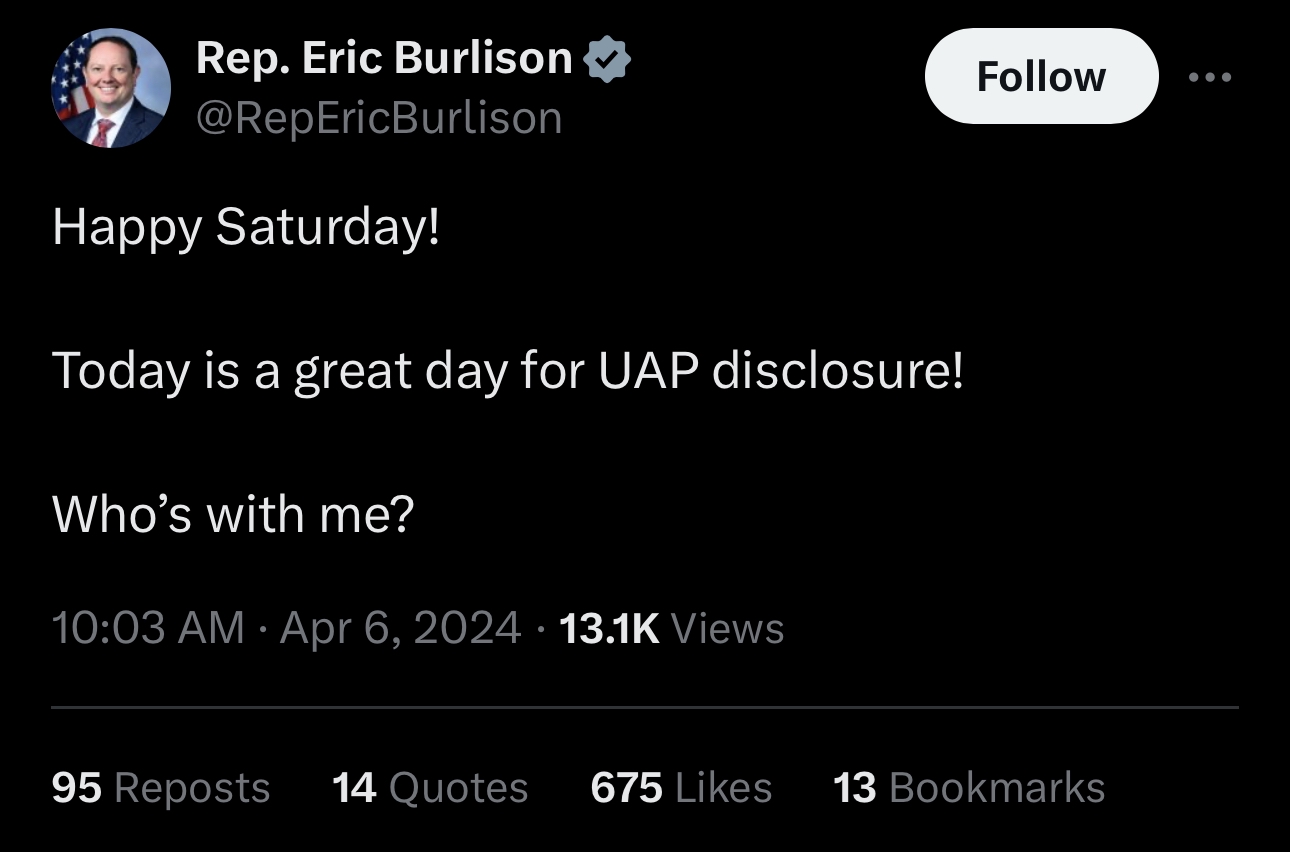The width and height of the screenshot is (1290, 852).
Task: Click the 13 Bookmarks count
Action: [x=968, y=788]
